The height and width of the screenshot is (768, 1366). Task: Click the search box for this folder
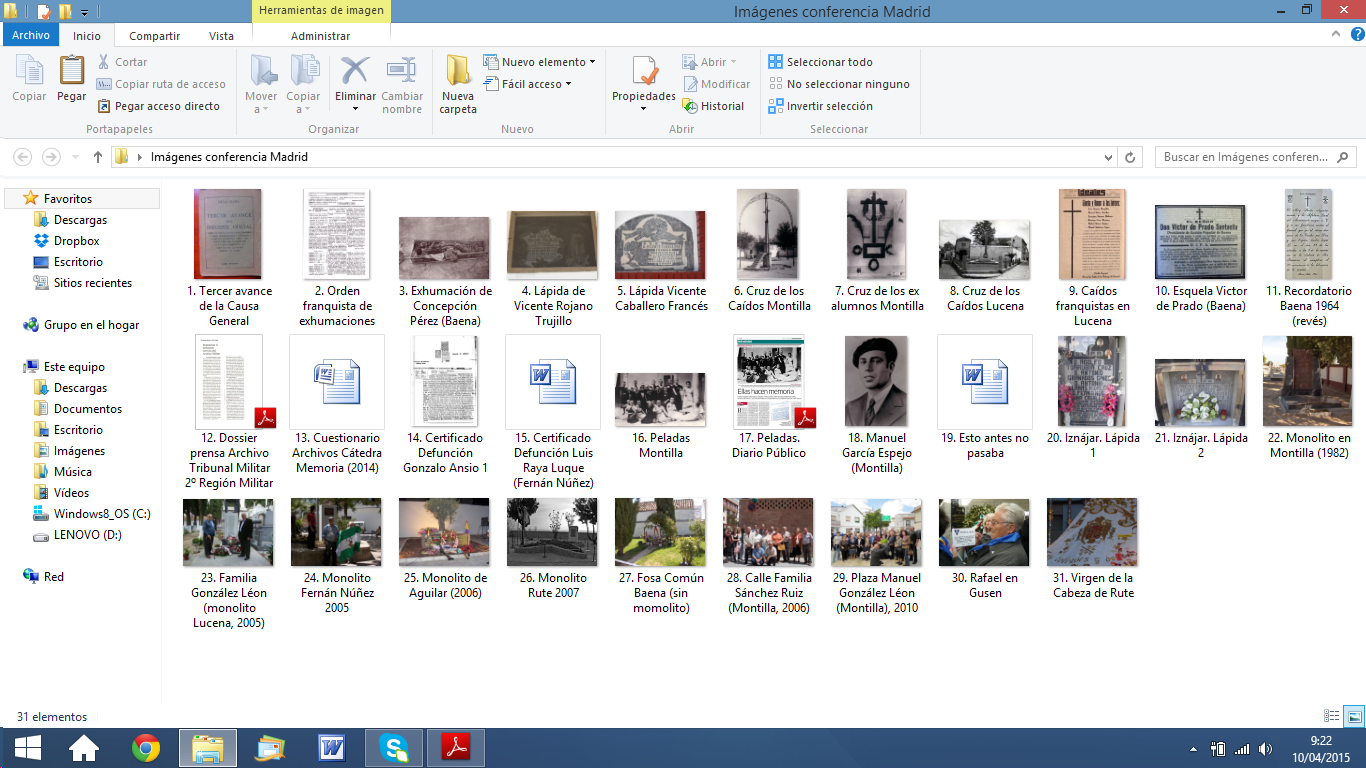1245,157
